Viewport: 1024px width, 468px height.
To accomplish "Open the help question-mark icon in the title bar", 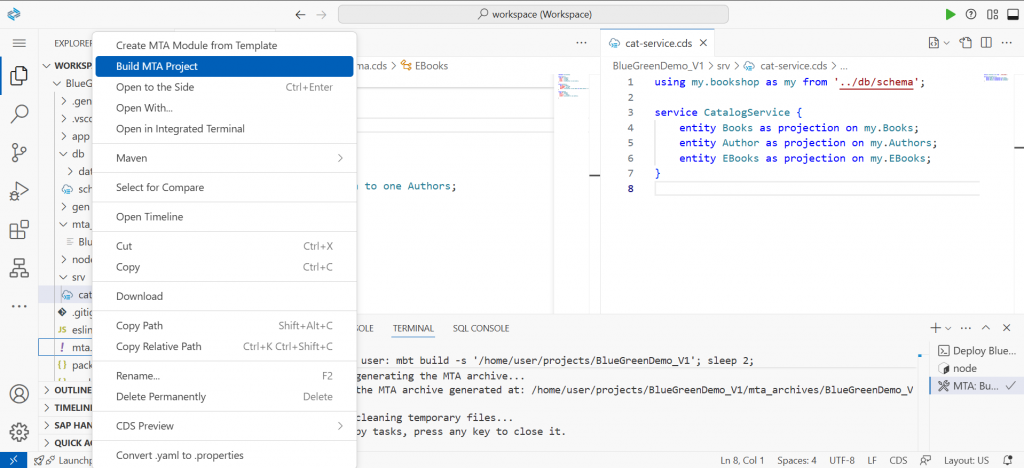I will click(971, 14).
